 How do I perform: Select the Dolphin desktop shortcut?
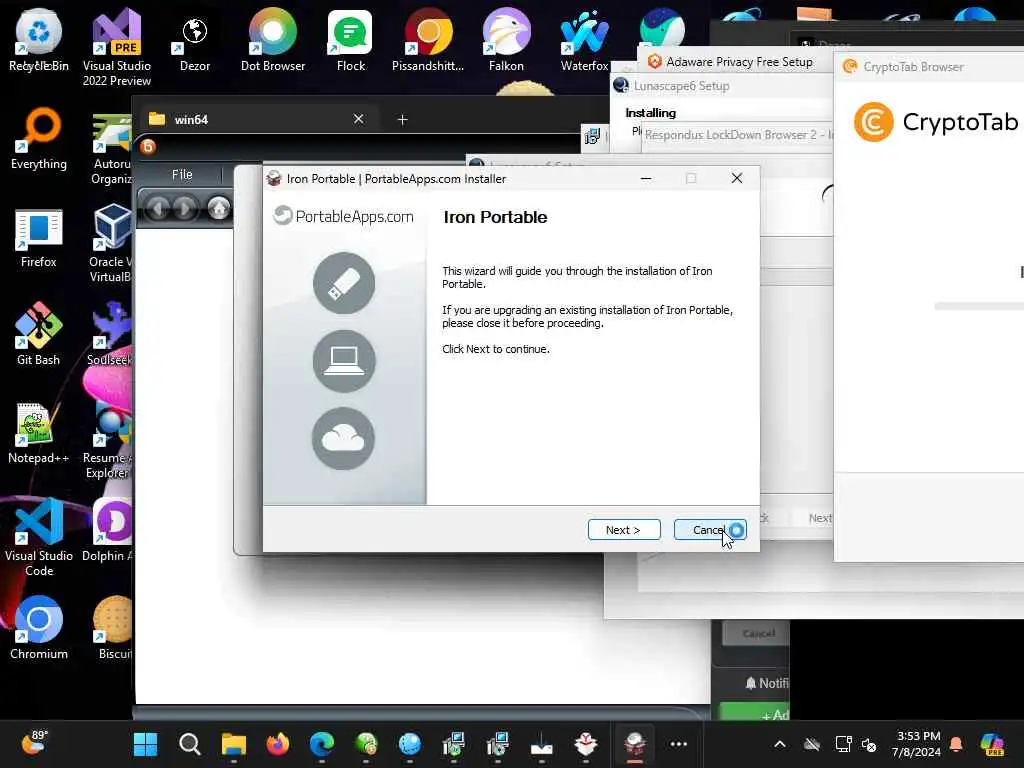tap(108, 530)
